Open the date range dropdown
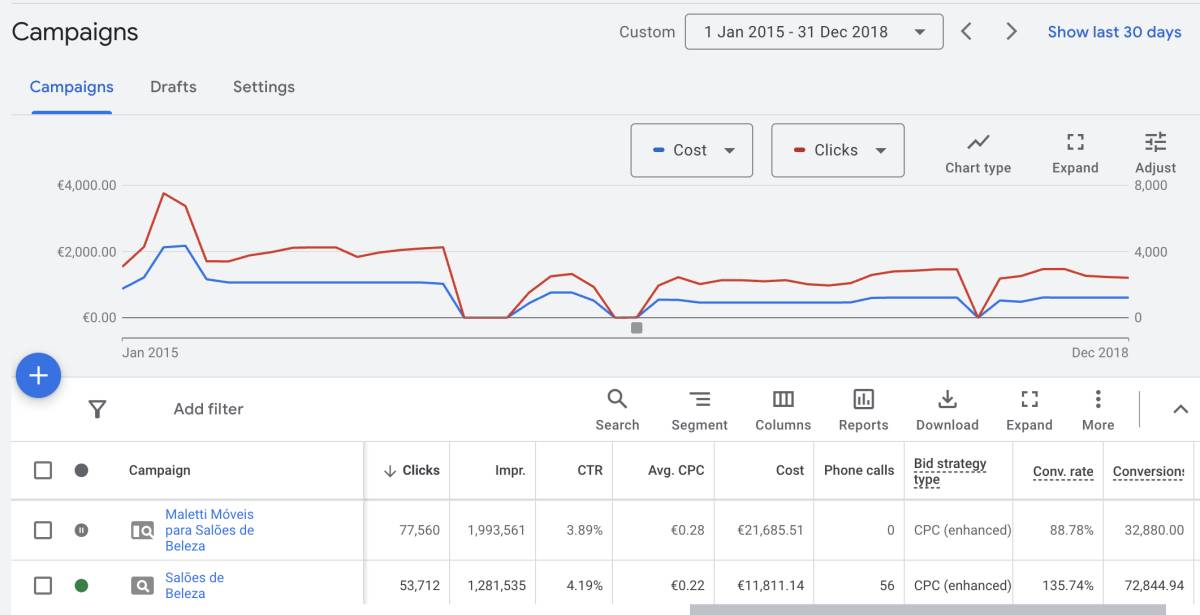The image size is (1200, 615). (814, 32)
